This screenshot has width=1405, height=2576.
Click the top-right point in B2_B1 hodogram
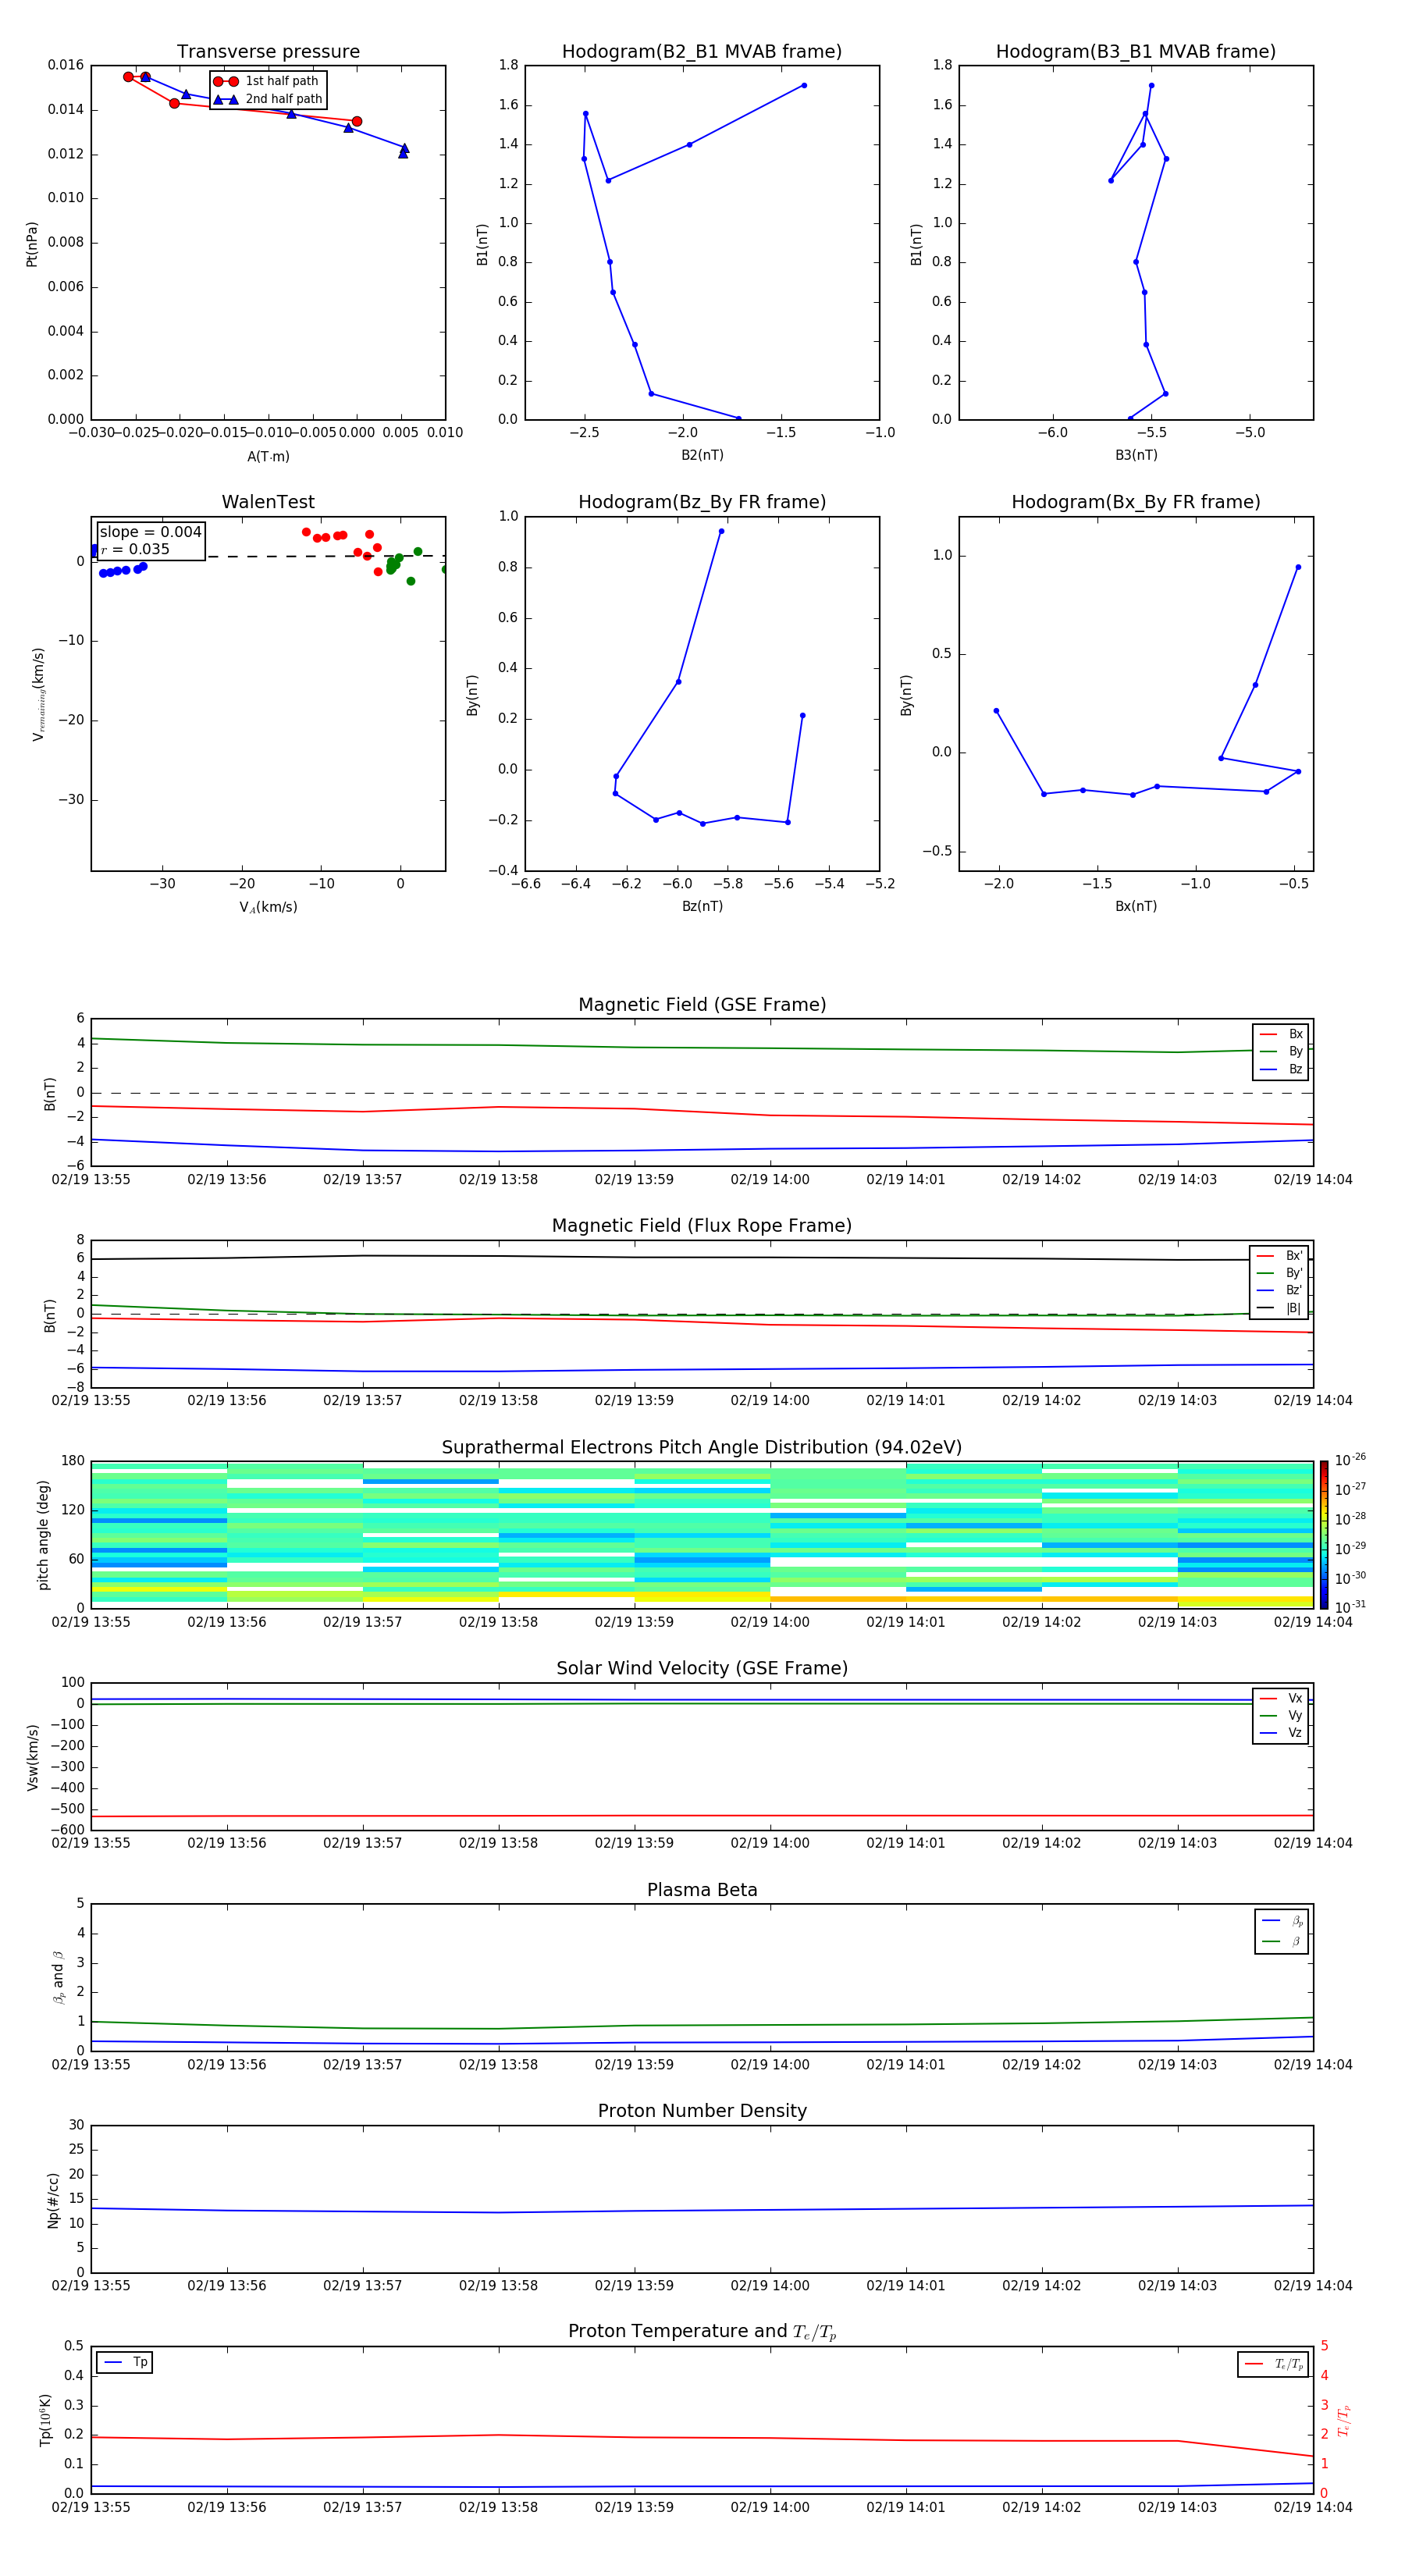pyautogui.click(x=804, y=85)
